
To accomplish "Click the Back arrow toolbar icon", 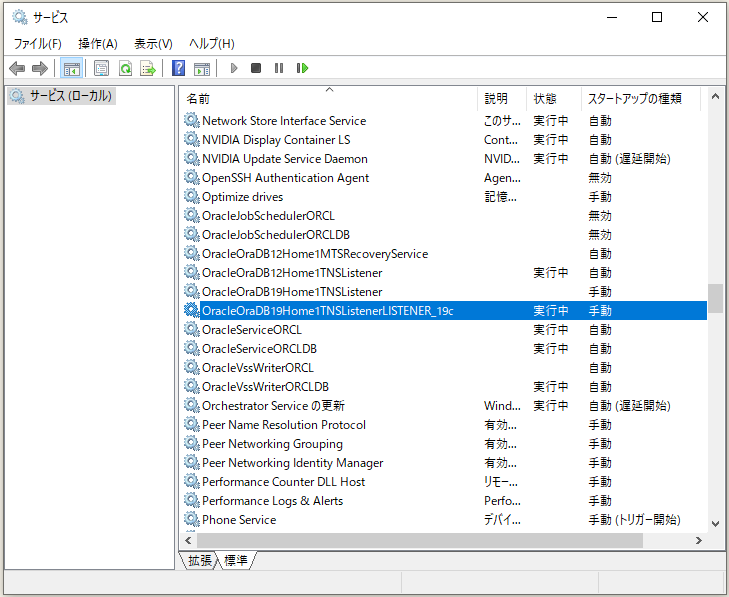I will click(x=17, y=69).
